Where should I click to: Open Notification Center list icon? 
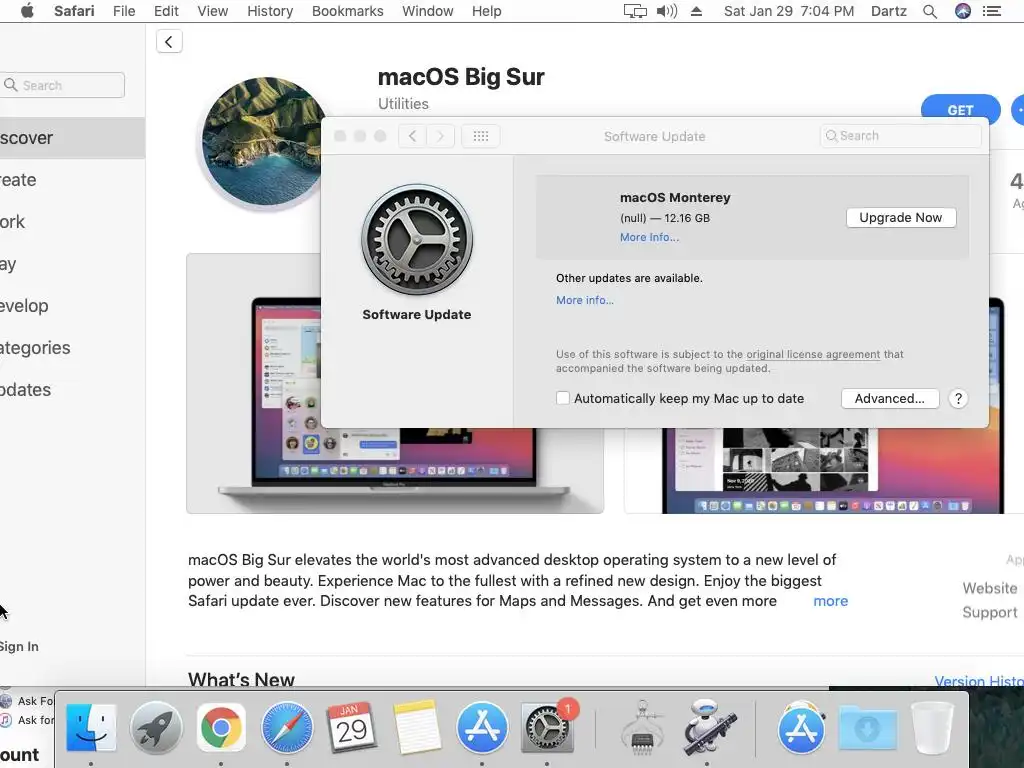coord(992,11)
